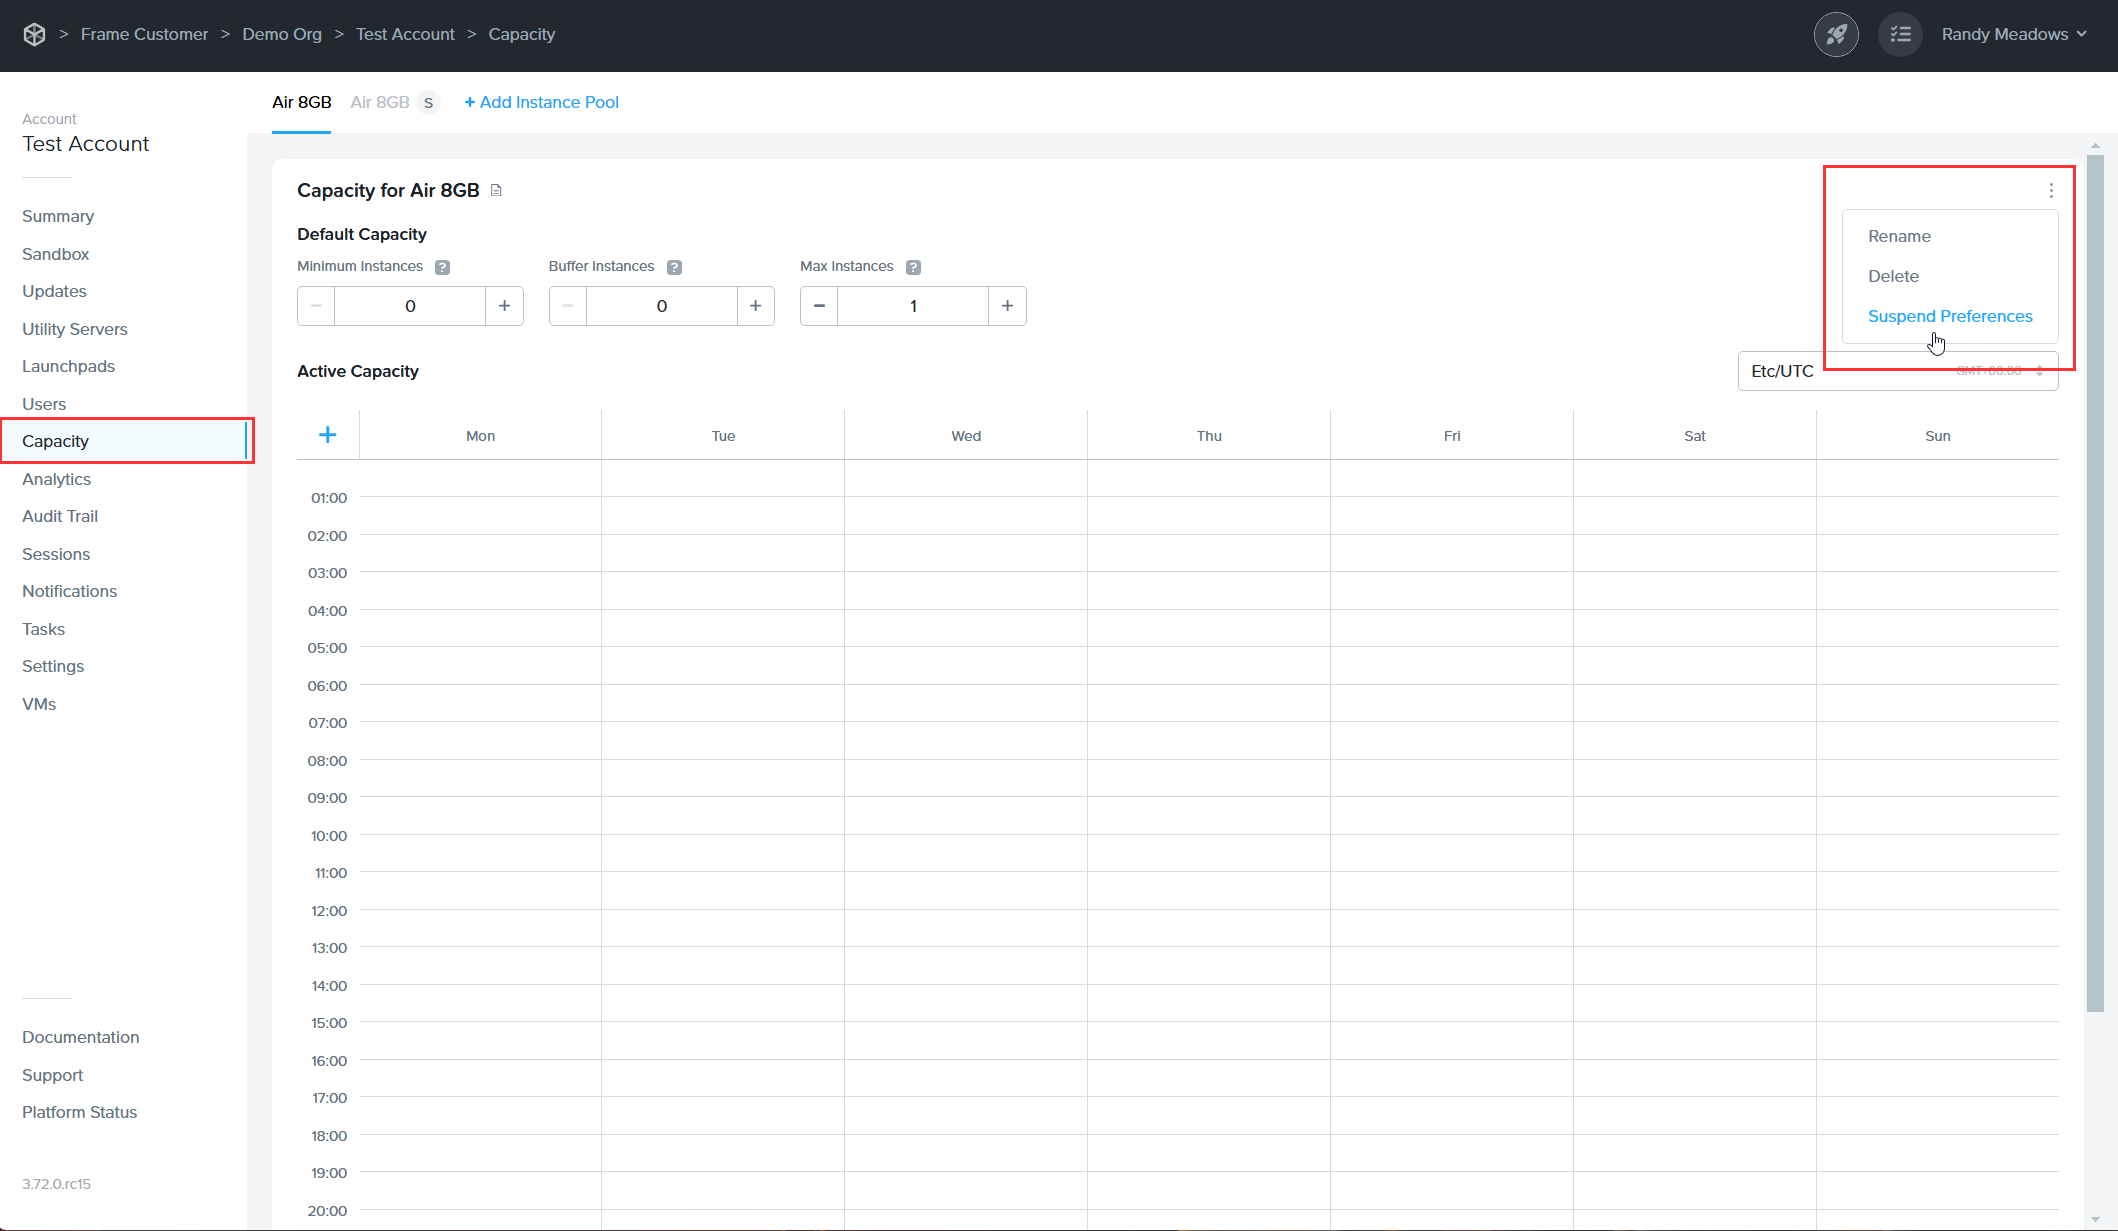
Task: Select the Rename option from dropdown menu
Action: pos(1900,236)
